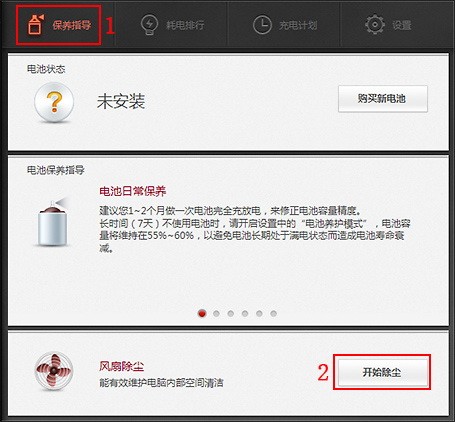Switch to the 充电计划 tab
455x422 pixels.
click(284, 25)
